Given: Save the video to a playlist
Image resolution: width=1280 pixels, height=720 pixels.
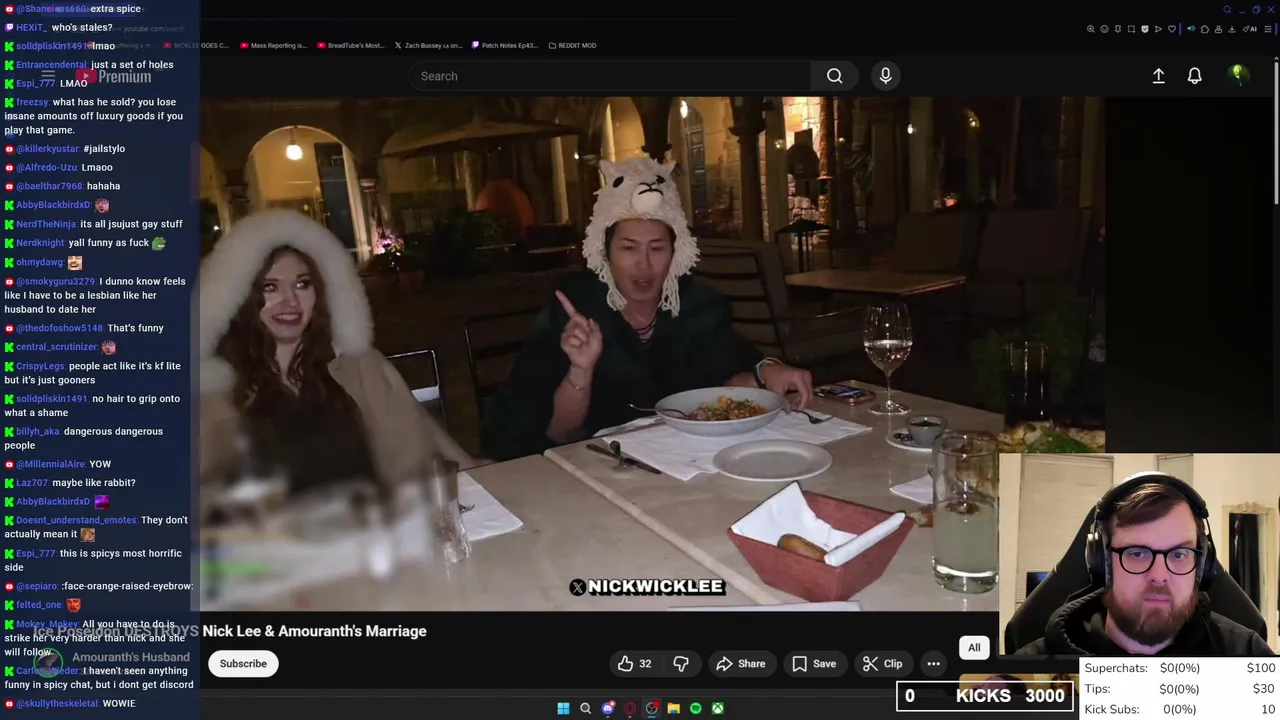Looking at the screenshot, I should (x=814, y=664).
